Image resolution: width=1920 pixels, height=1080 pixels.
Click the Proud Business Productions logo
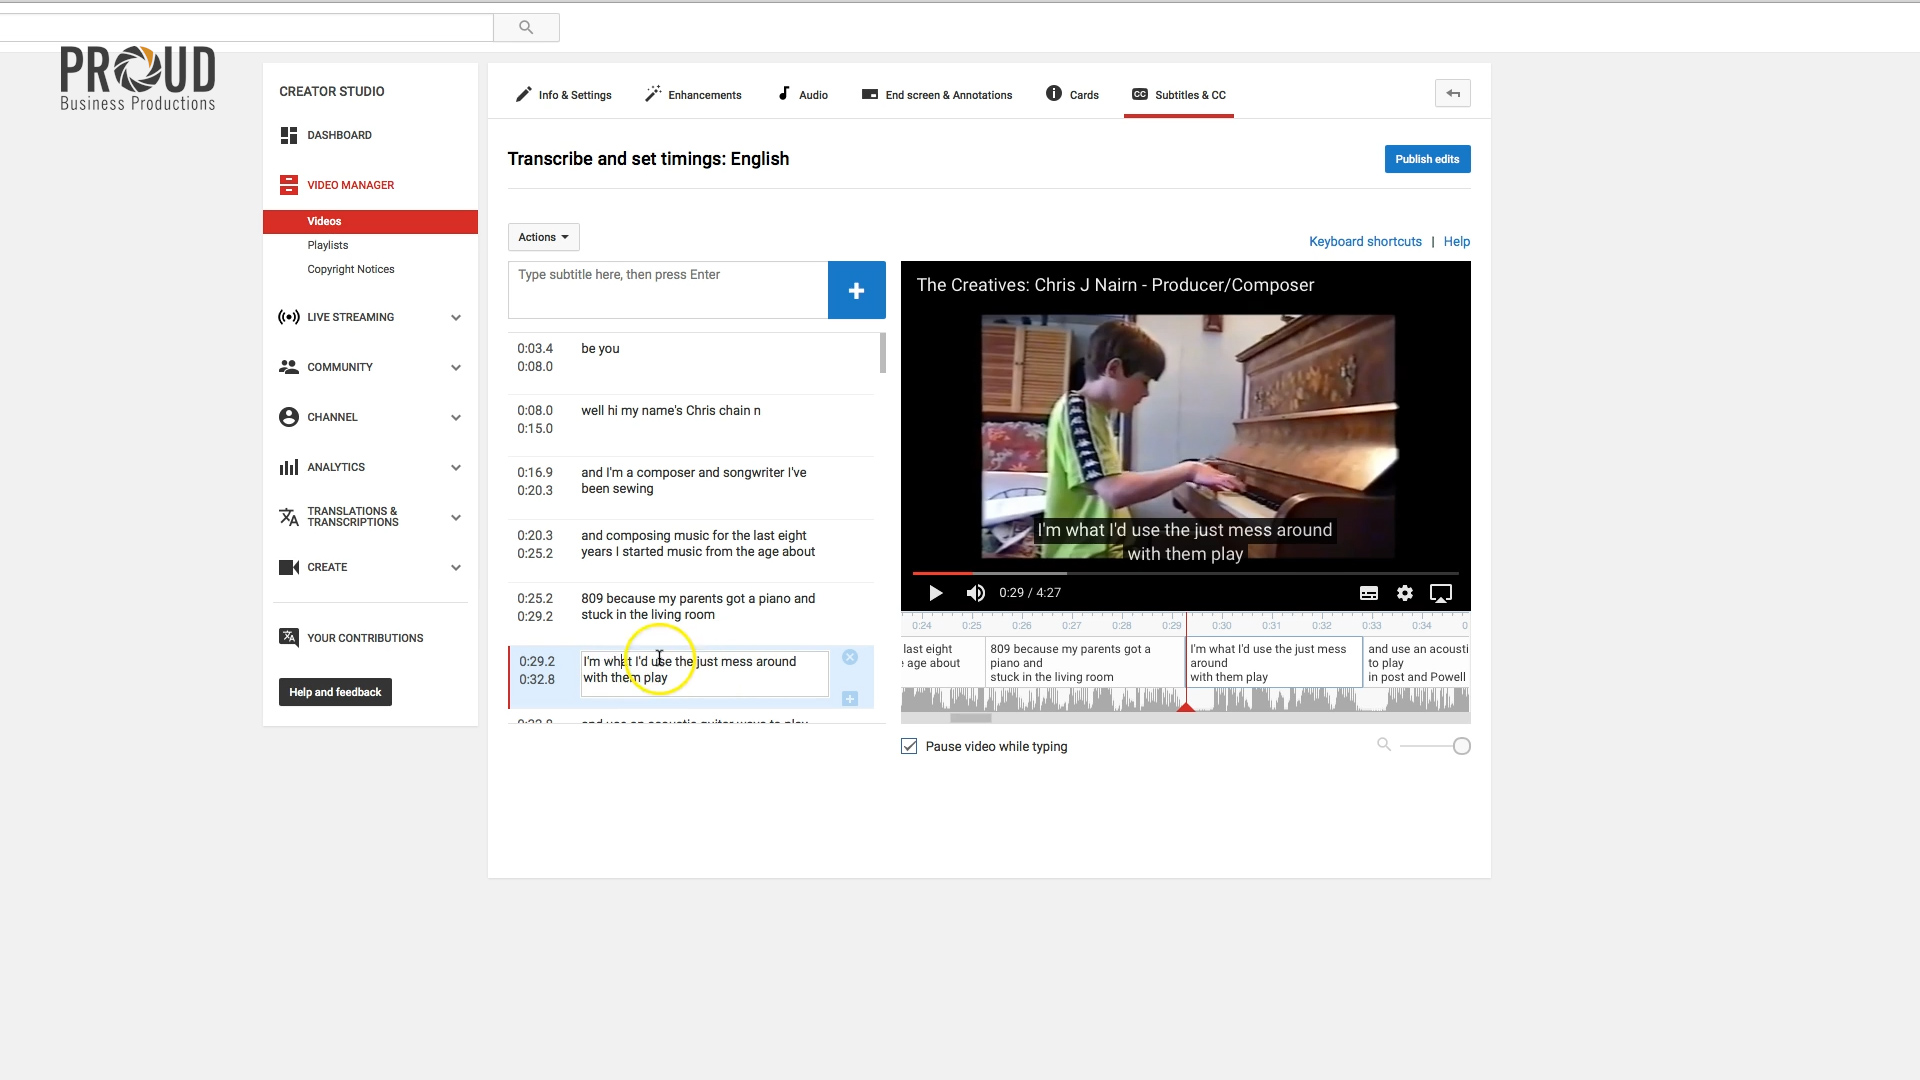pyautogui.click(x=138, y=78)
